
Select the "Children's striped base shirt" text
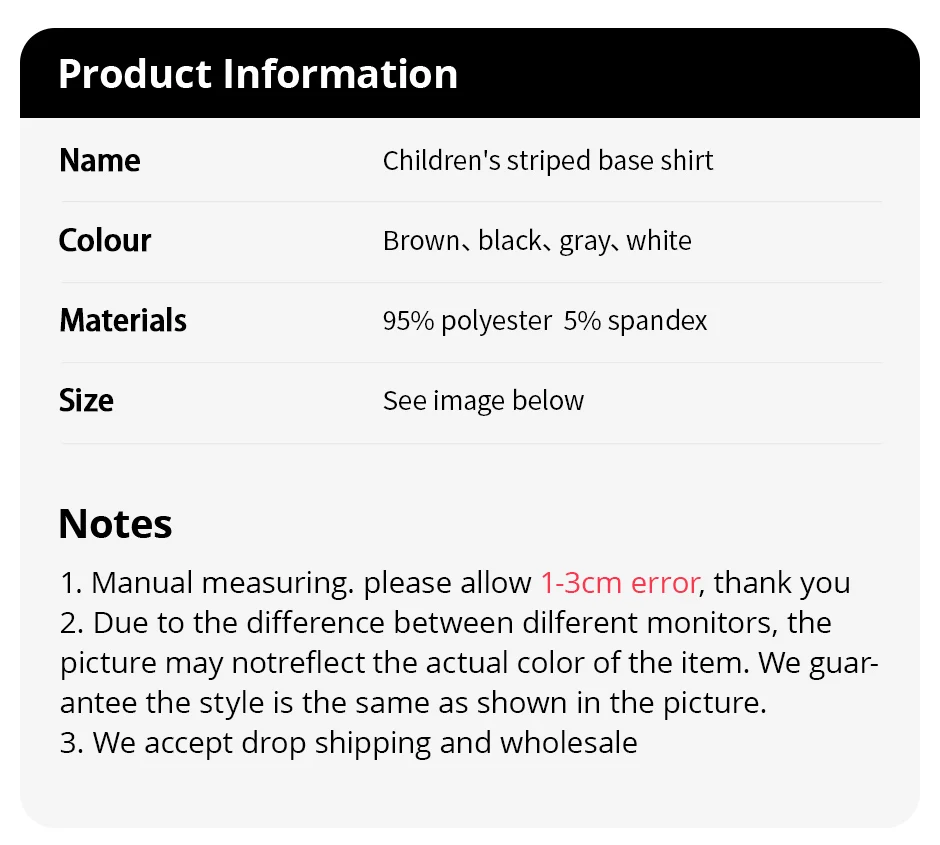tap(548, 161)
